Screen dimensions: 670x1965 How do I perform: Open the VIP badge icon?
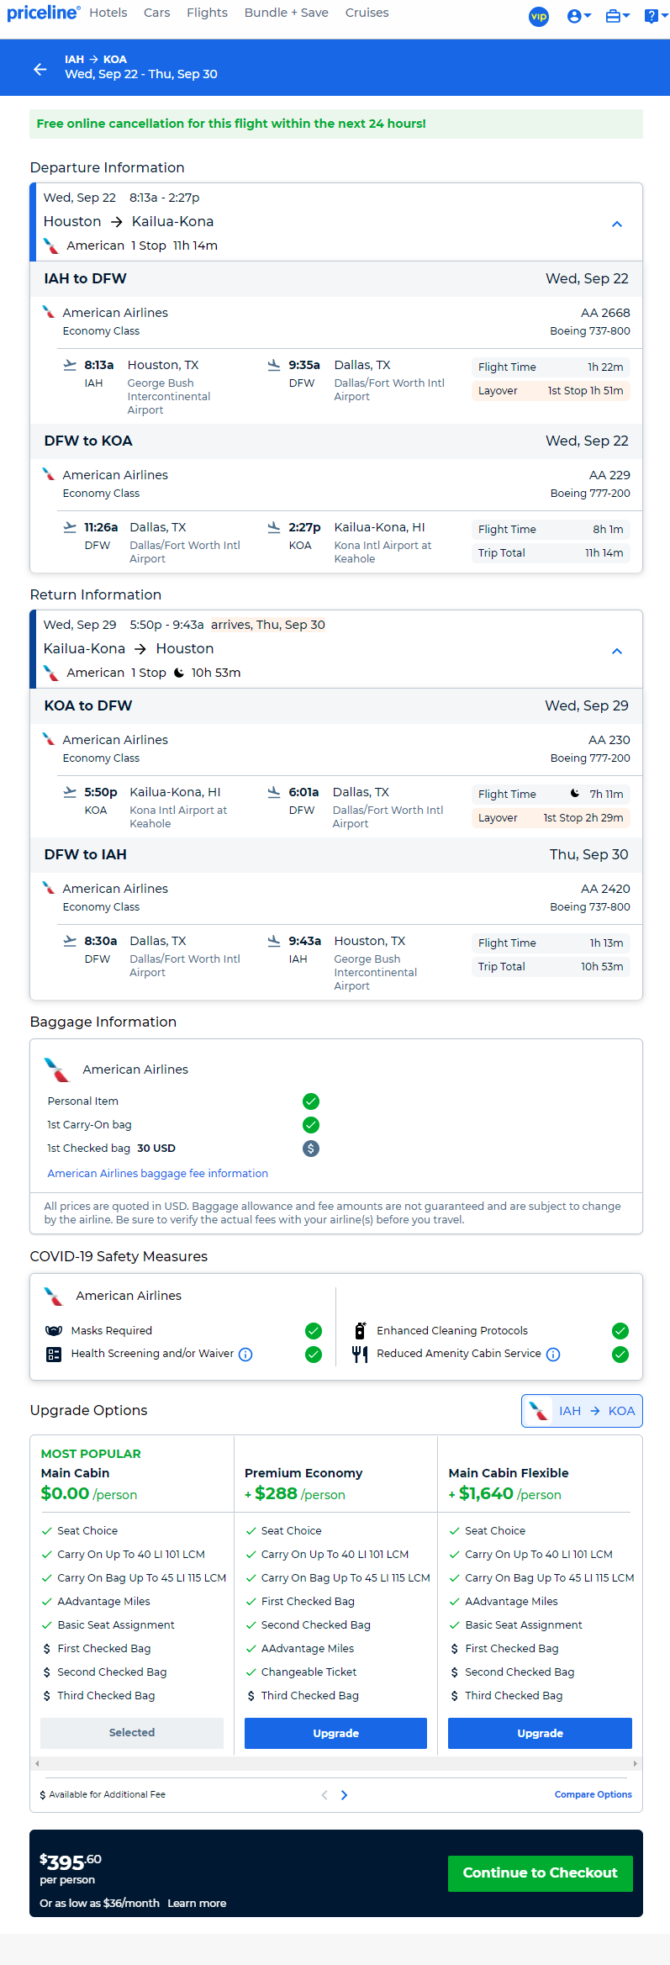click(x=539, y=16)
